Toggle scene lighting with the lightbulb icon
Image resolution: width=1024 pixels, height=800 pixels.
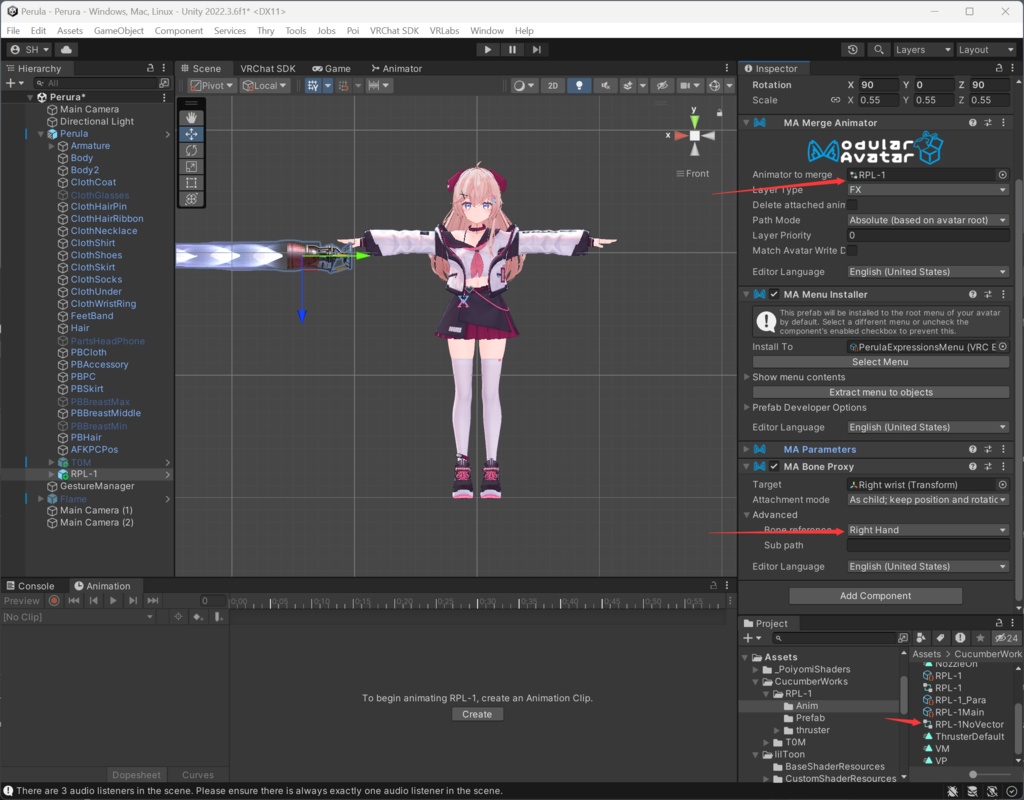(x=579, y=86)
